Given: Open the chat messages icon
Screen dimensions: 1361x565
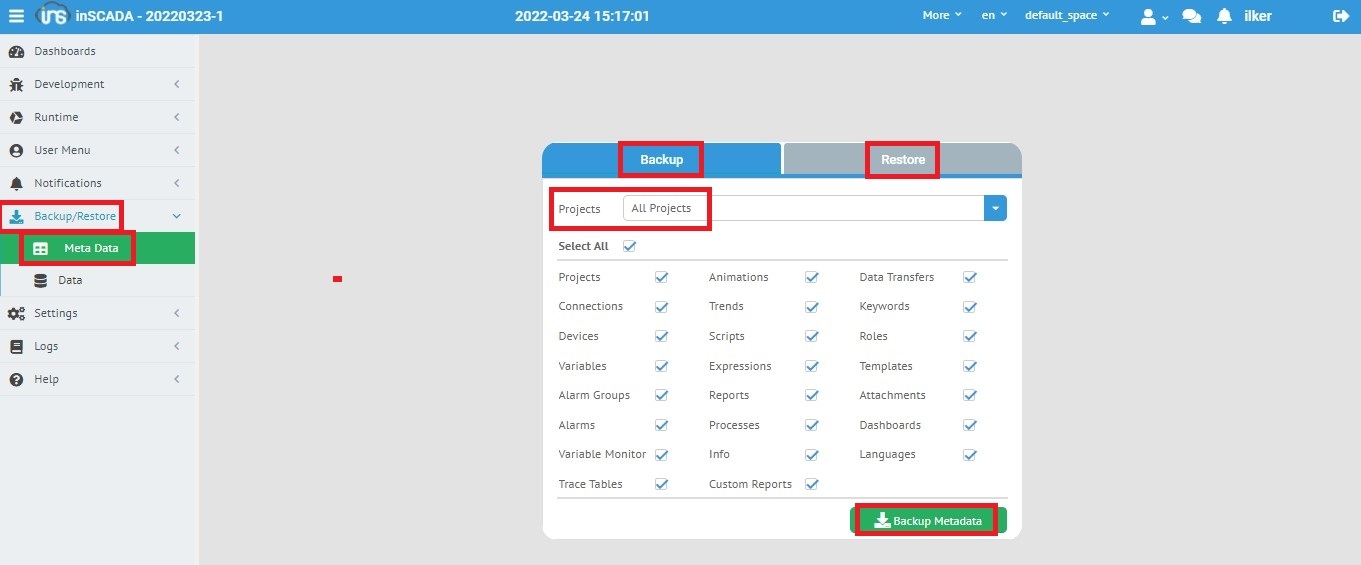Looking at the screenshot, I should [x=1191, y=16].
